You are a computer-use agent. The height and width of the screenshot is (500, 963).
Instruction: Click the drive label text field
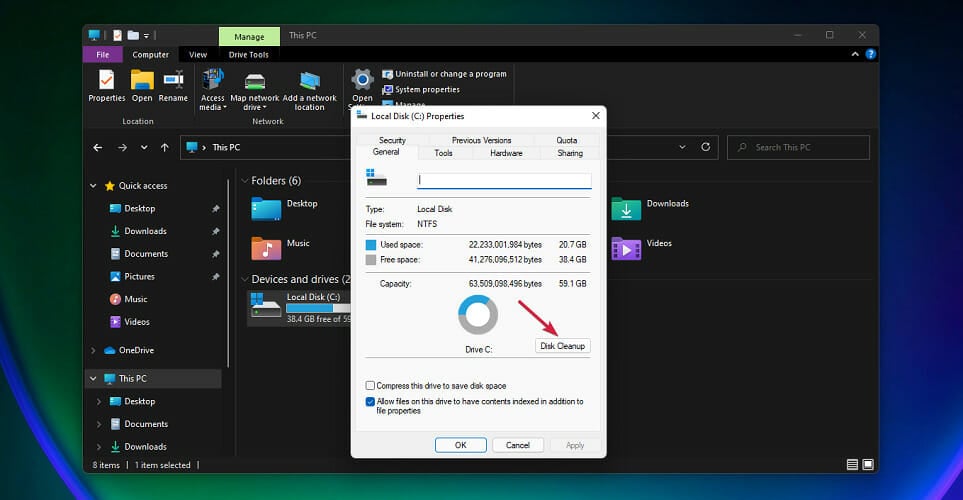(504, 180)
